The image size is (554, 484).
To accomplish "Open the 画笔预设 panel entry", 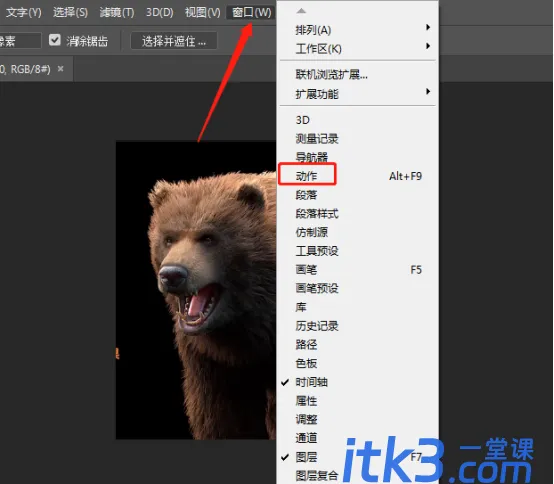I will coord(358,288).
